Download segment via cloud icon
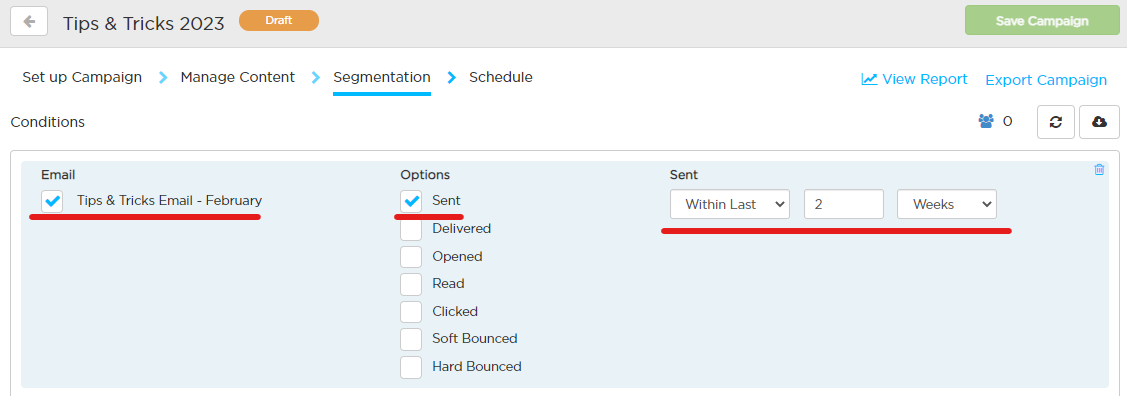This screenshot has height=396, width=1127. click(1100, 122)
